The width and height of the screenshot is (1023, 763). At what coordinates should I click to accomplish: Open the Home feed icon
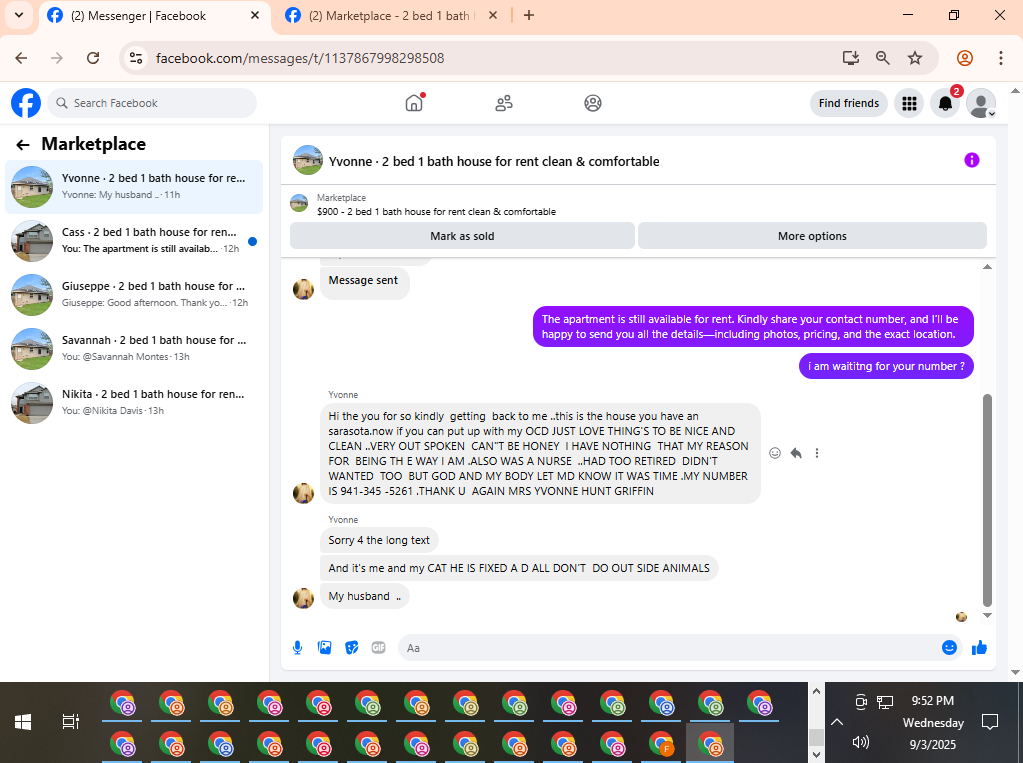point(414,103)
